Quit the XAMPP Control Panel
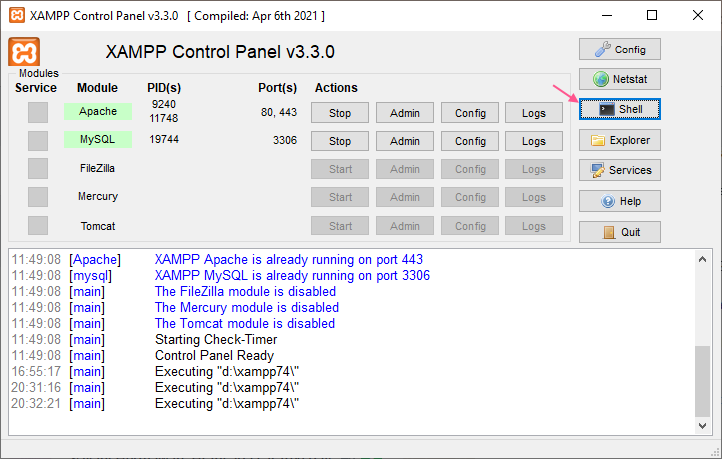 click(x=619, y=232)
